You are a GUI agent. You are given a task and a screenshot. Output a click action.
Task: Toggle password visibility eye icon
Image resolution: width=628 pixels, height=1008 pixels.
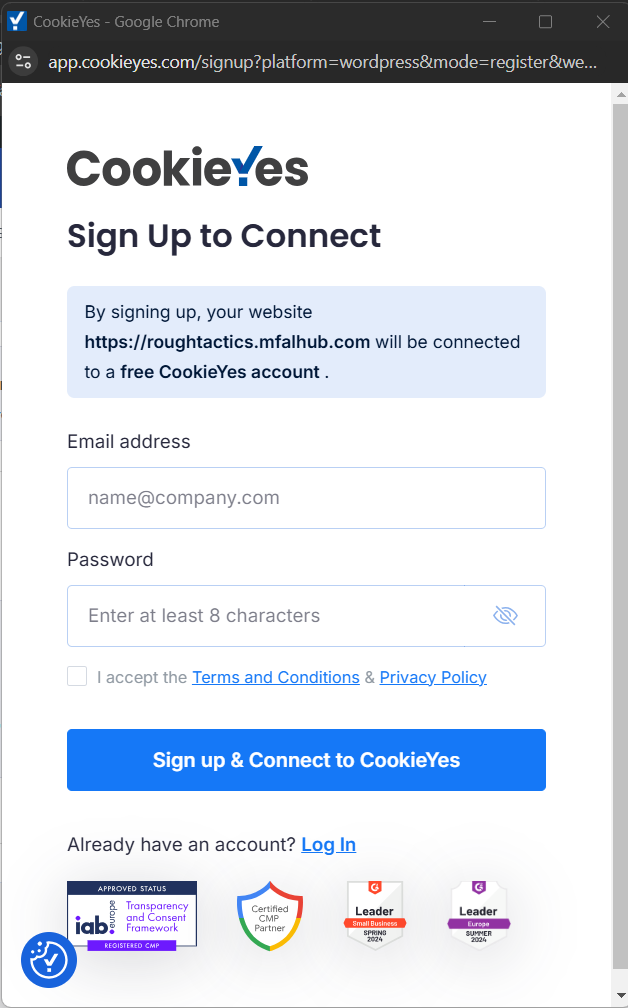click(505, 616)
